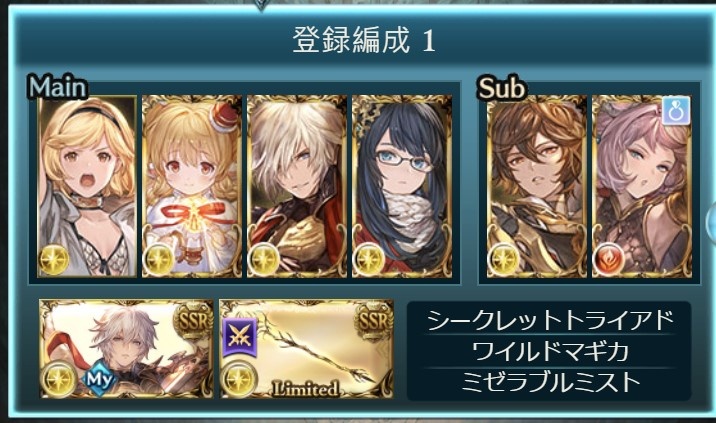Click light element icon on glasses character
This screenshot has height=423, width=716.
pyautogui.click(x=369, y=259)
